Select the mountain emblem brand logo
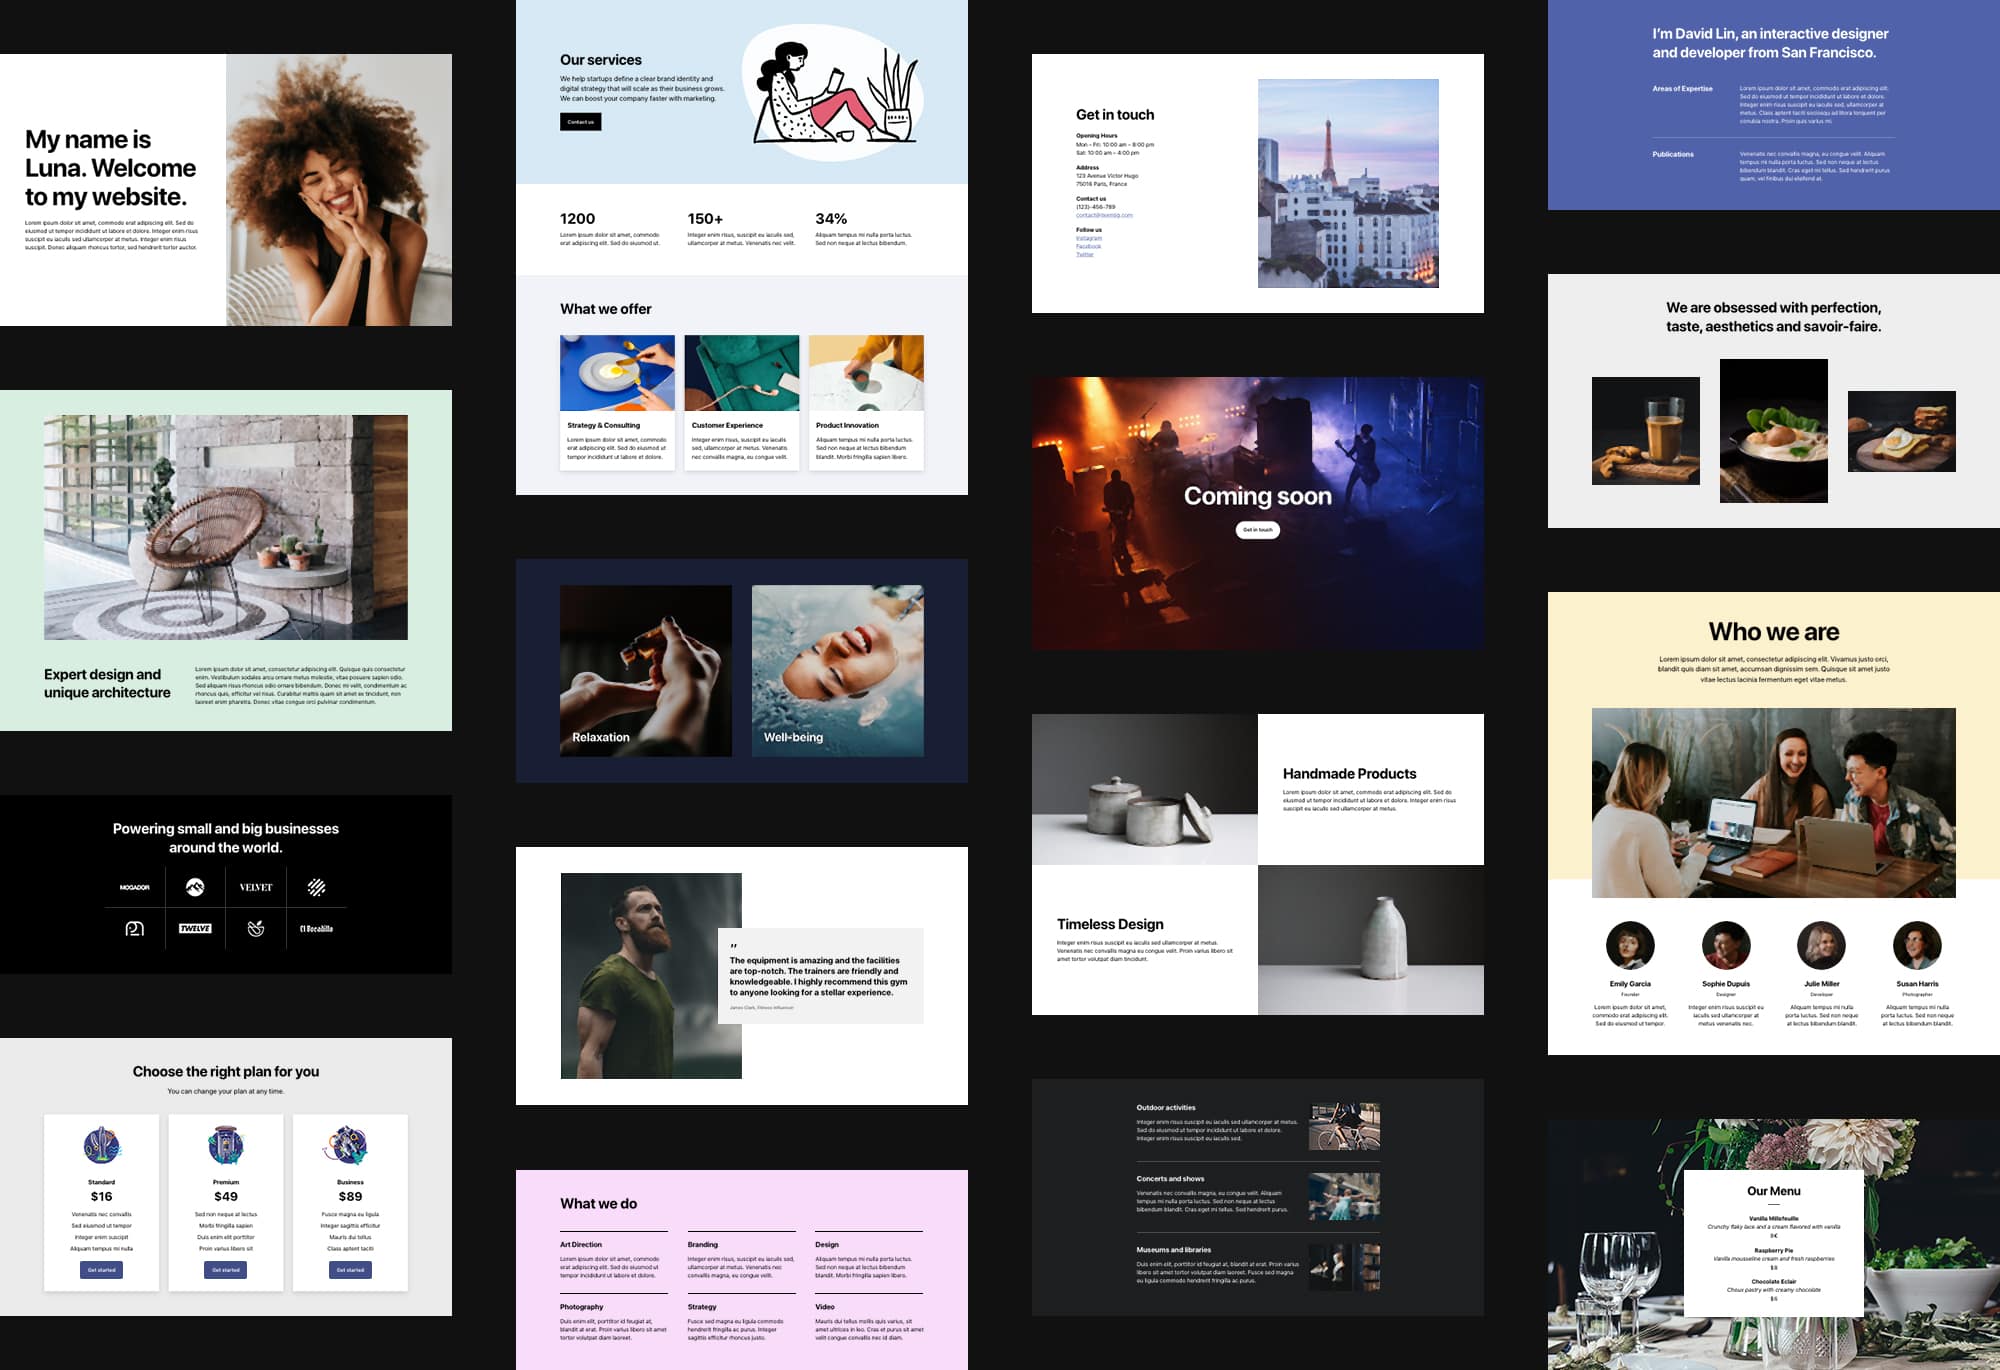The image size is (2000, 1370). coord(194,887)
